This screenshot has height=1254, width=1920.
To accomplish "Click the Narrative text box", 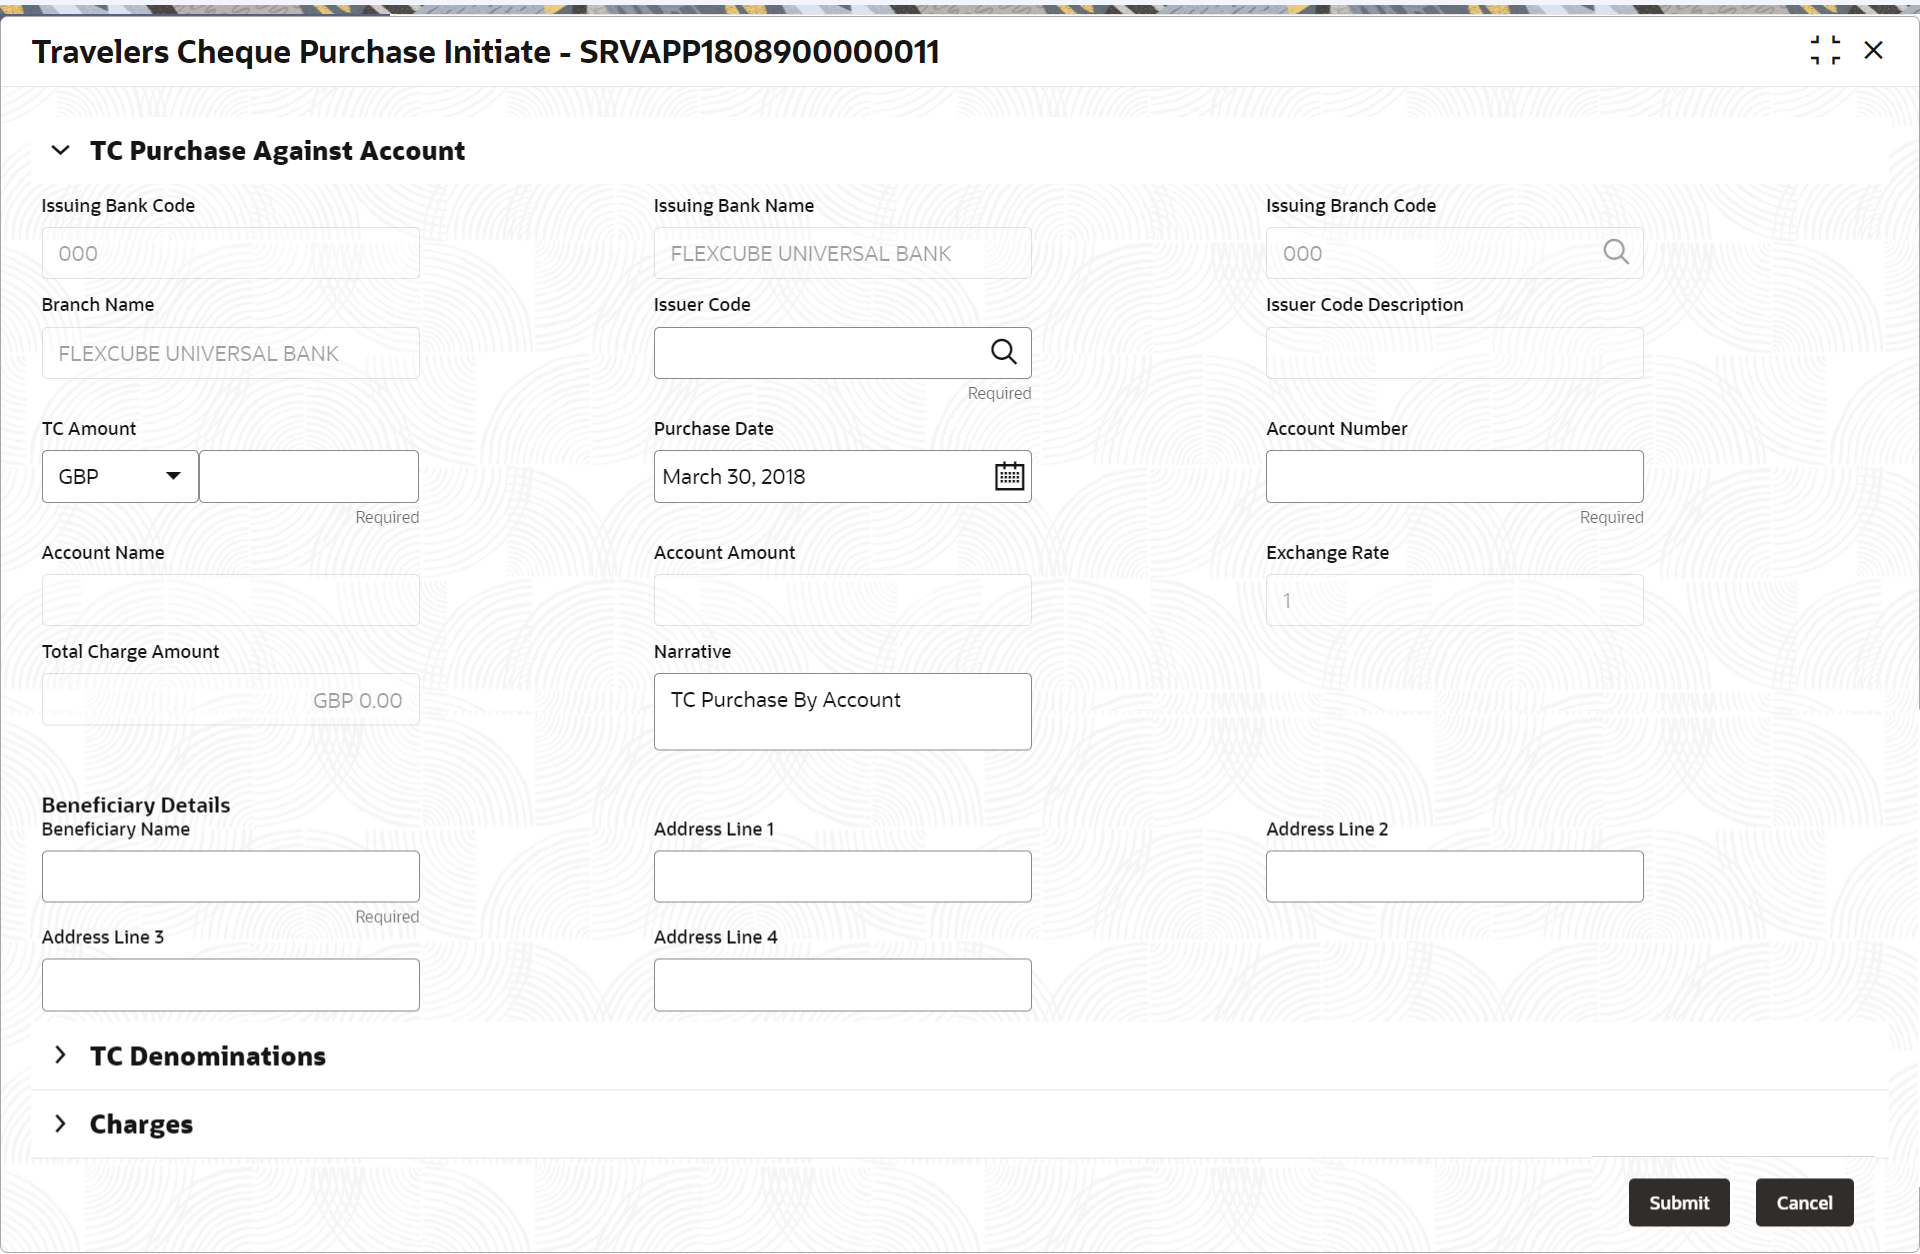I will tap(842, 711).
